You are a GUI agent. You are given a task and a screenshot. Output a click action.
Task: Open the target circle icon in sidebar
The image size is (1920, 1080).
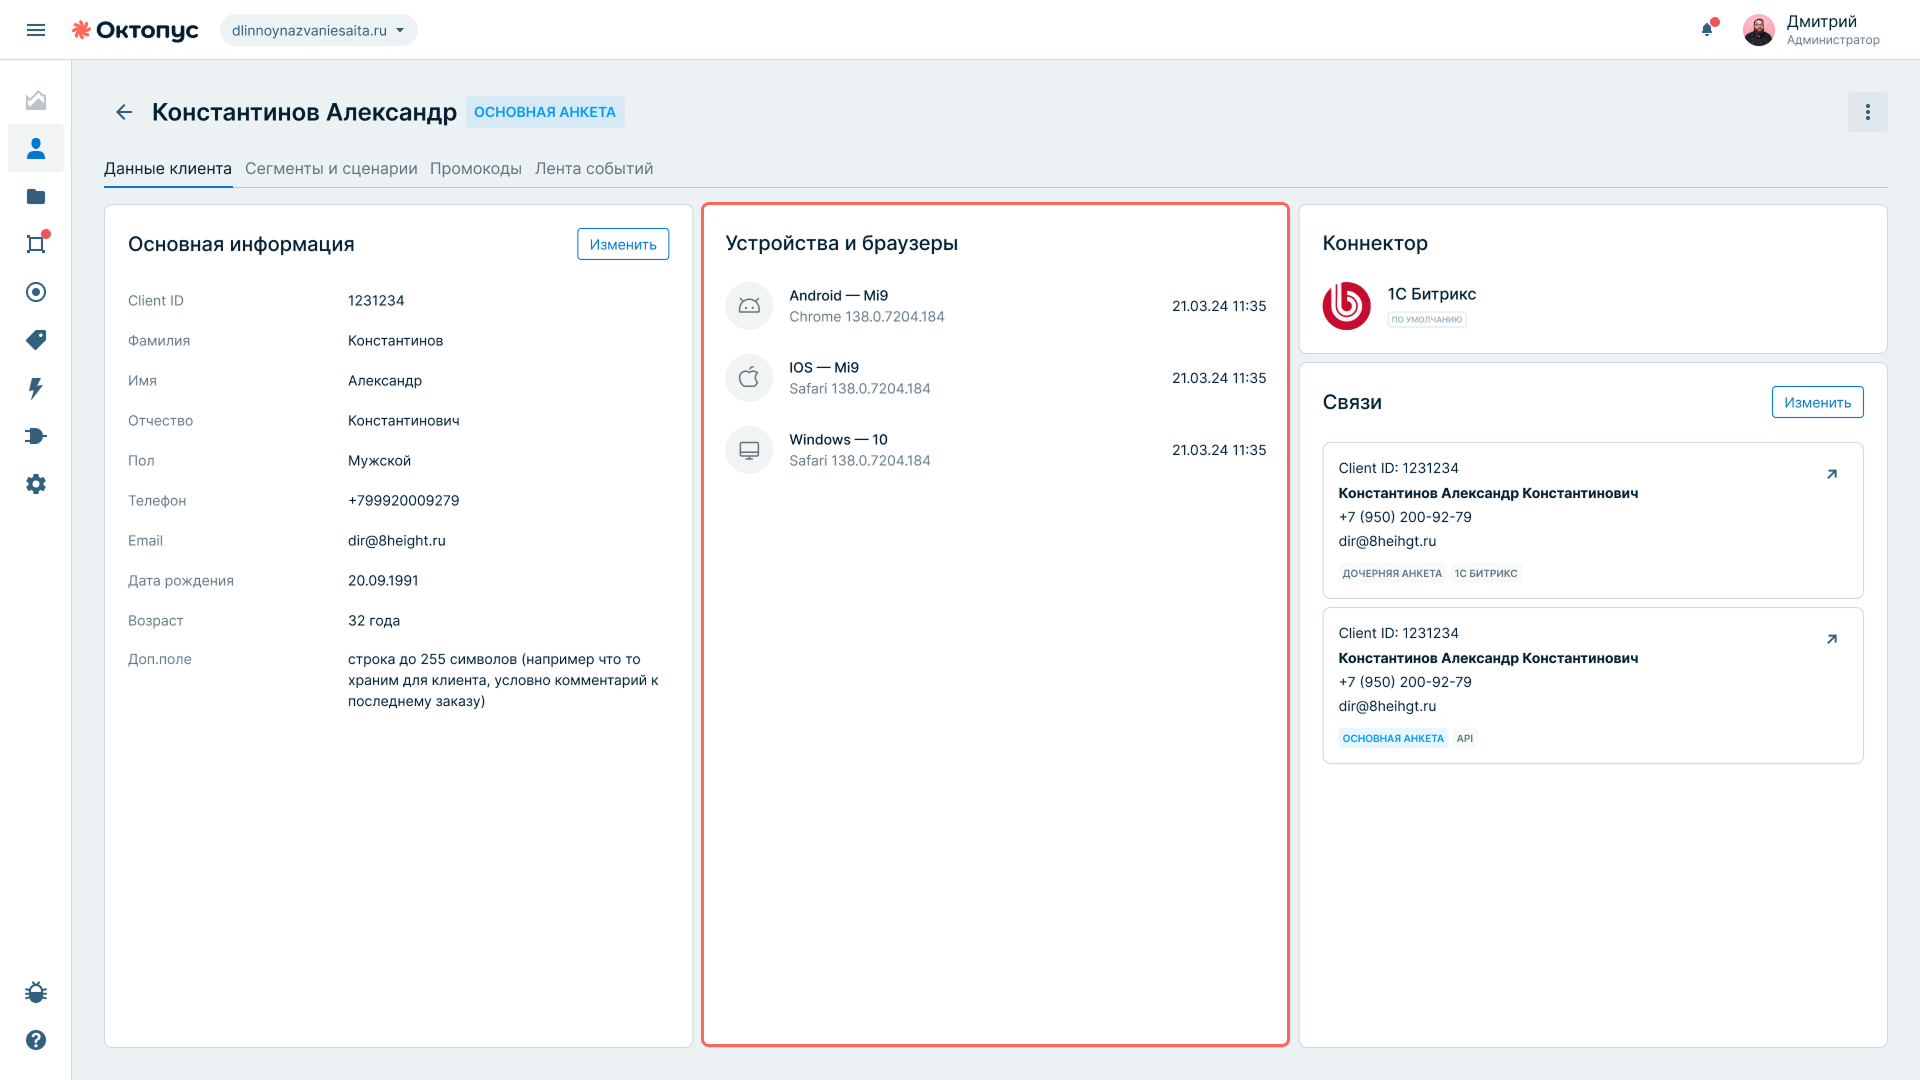click(36, 292)
